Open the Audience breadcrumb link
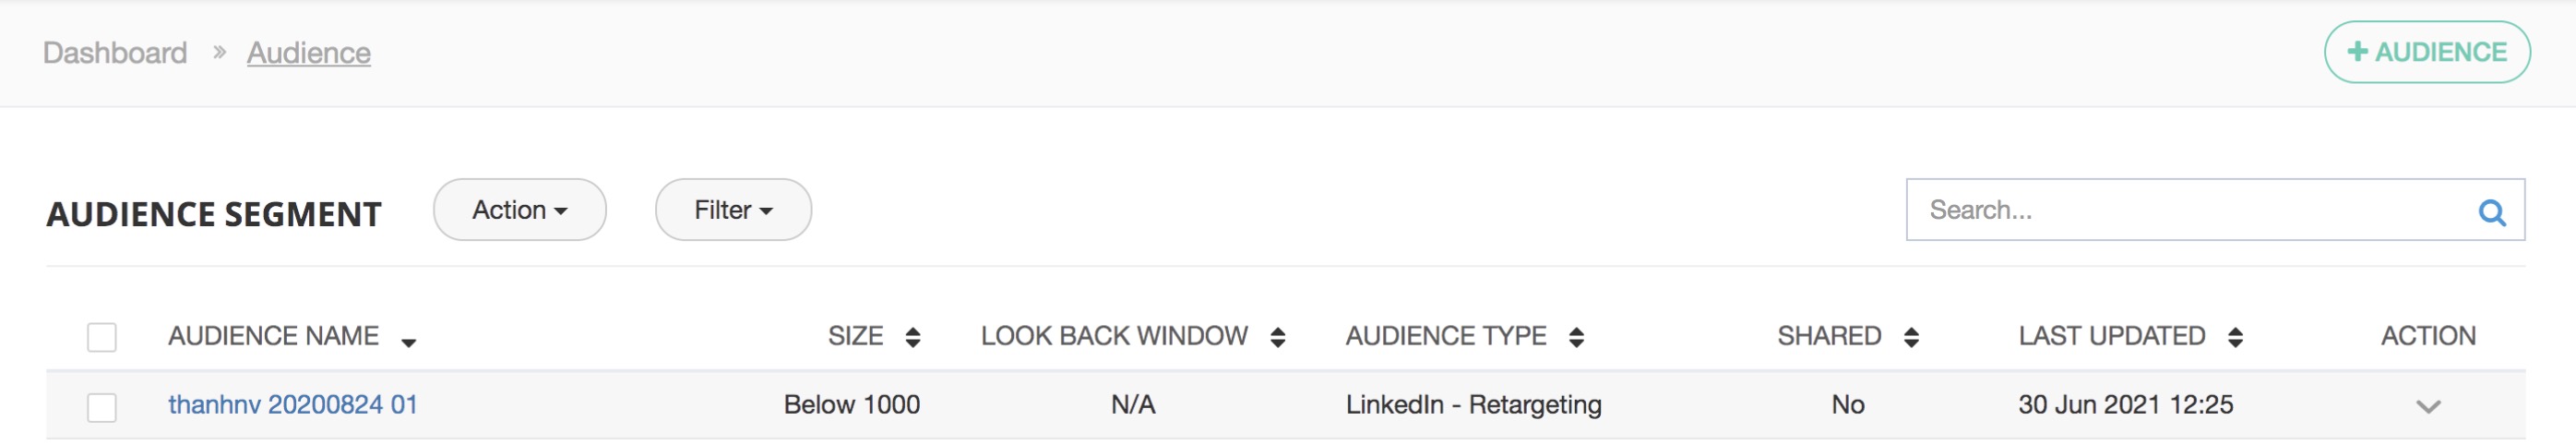 pyautogui.click(x=308, y=53)
